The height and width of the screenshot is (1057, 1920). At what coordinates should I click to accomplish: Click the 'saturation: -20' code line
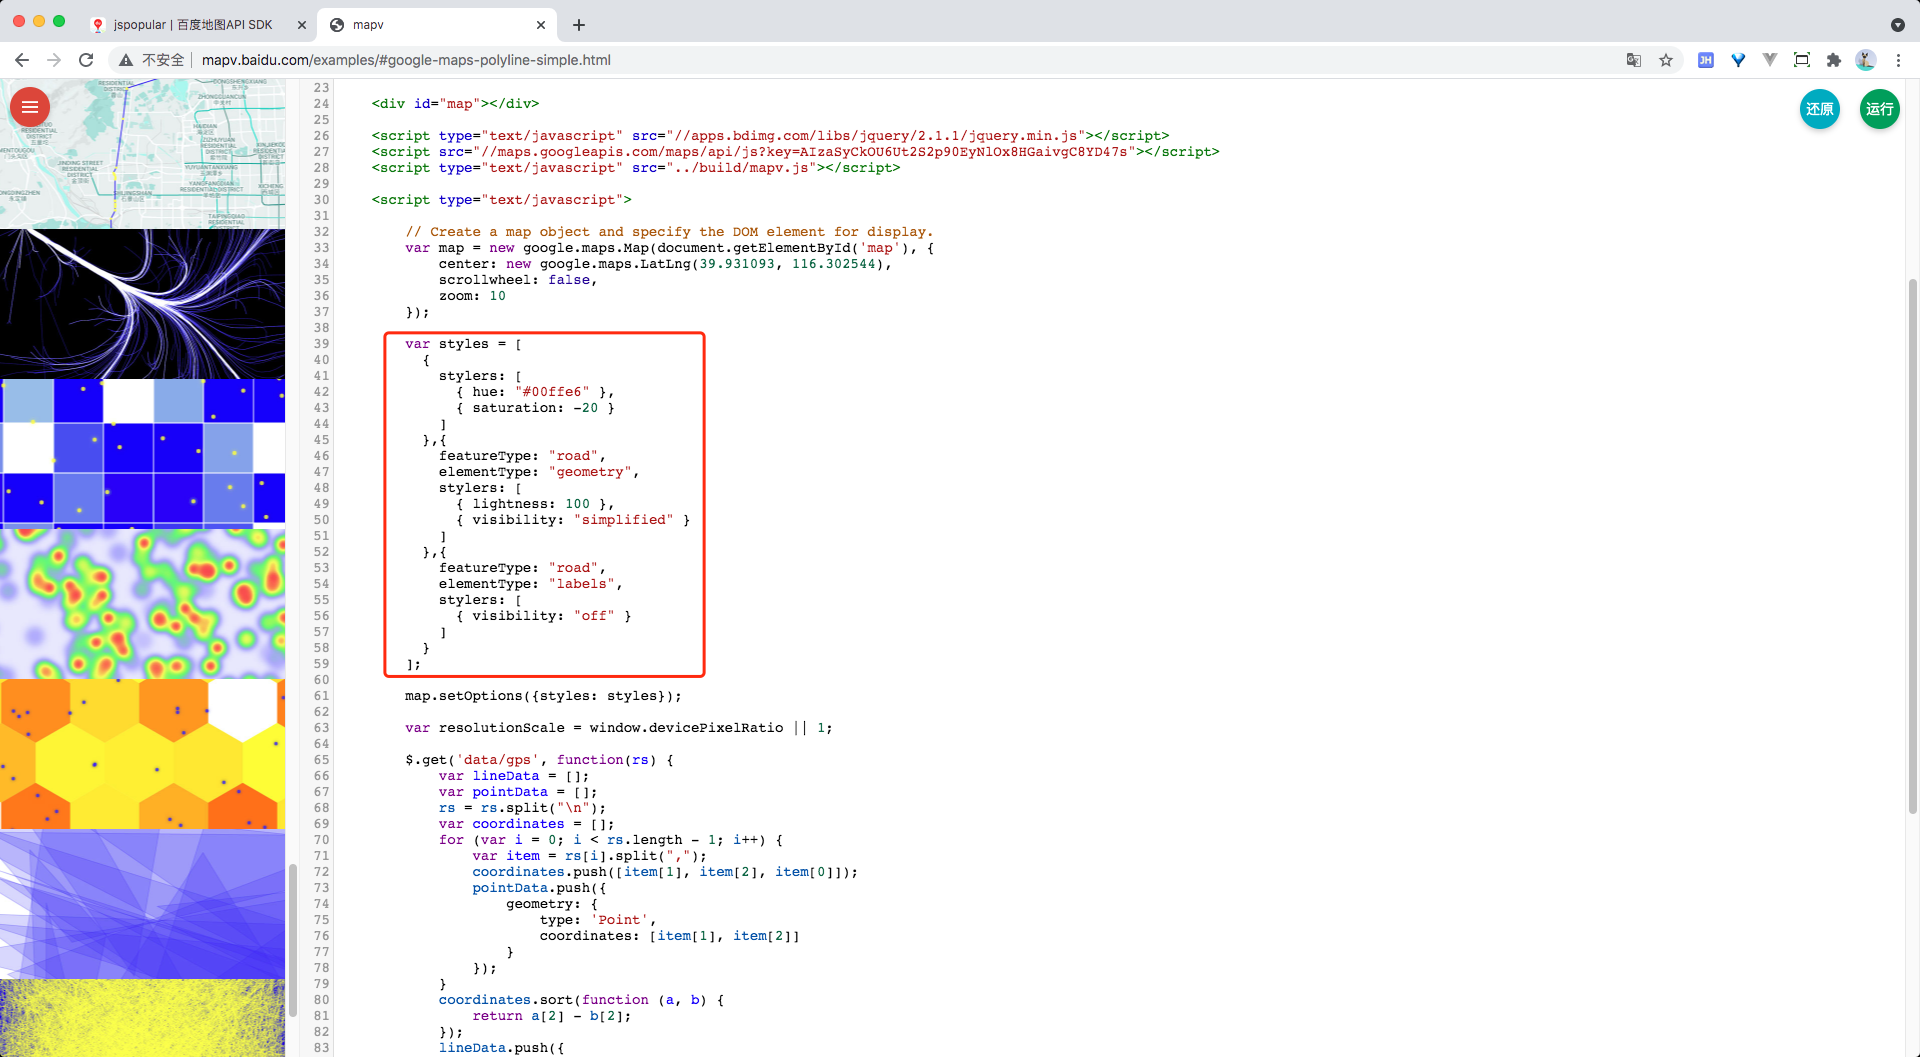[x=535, y=408]
